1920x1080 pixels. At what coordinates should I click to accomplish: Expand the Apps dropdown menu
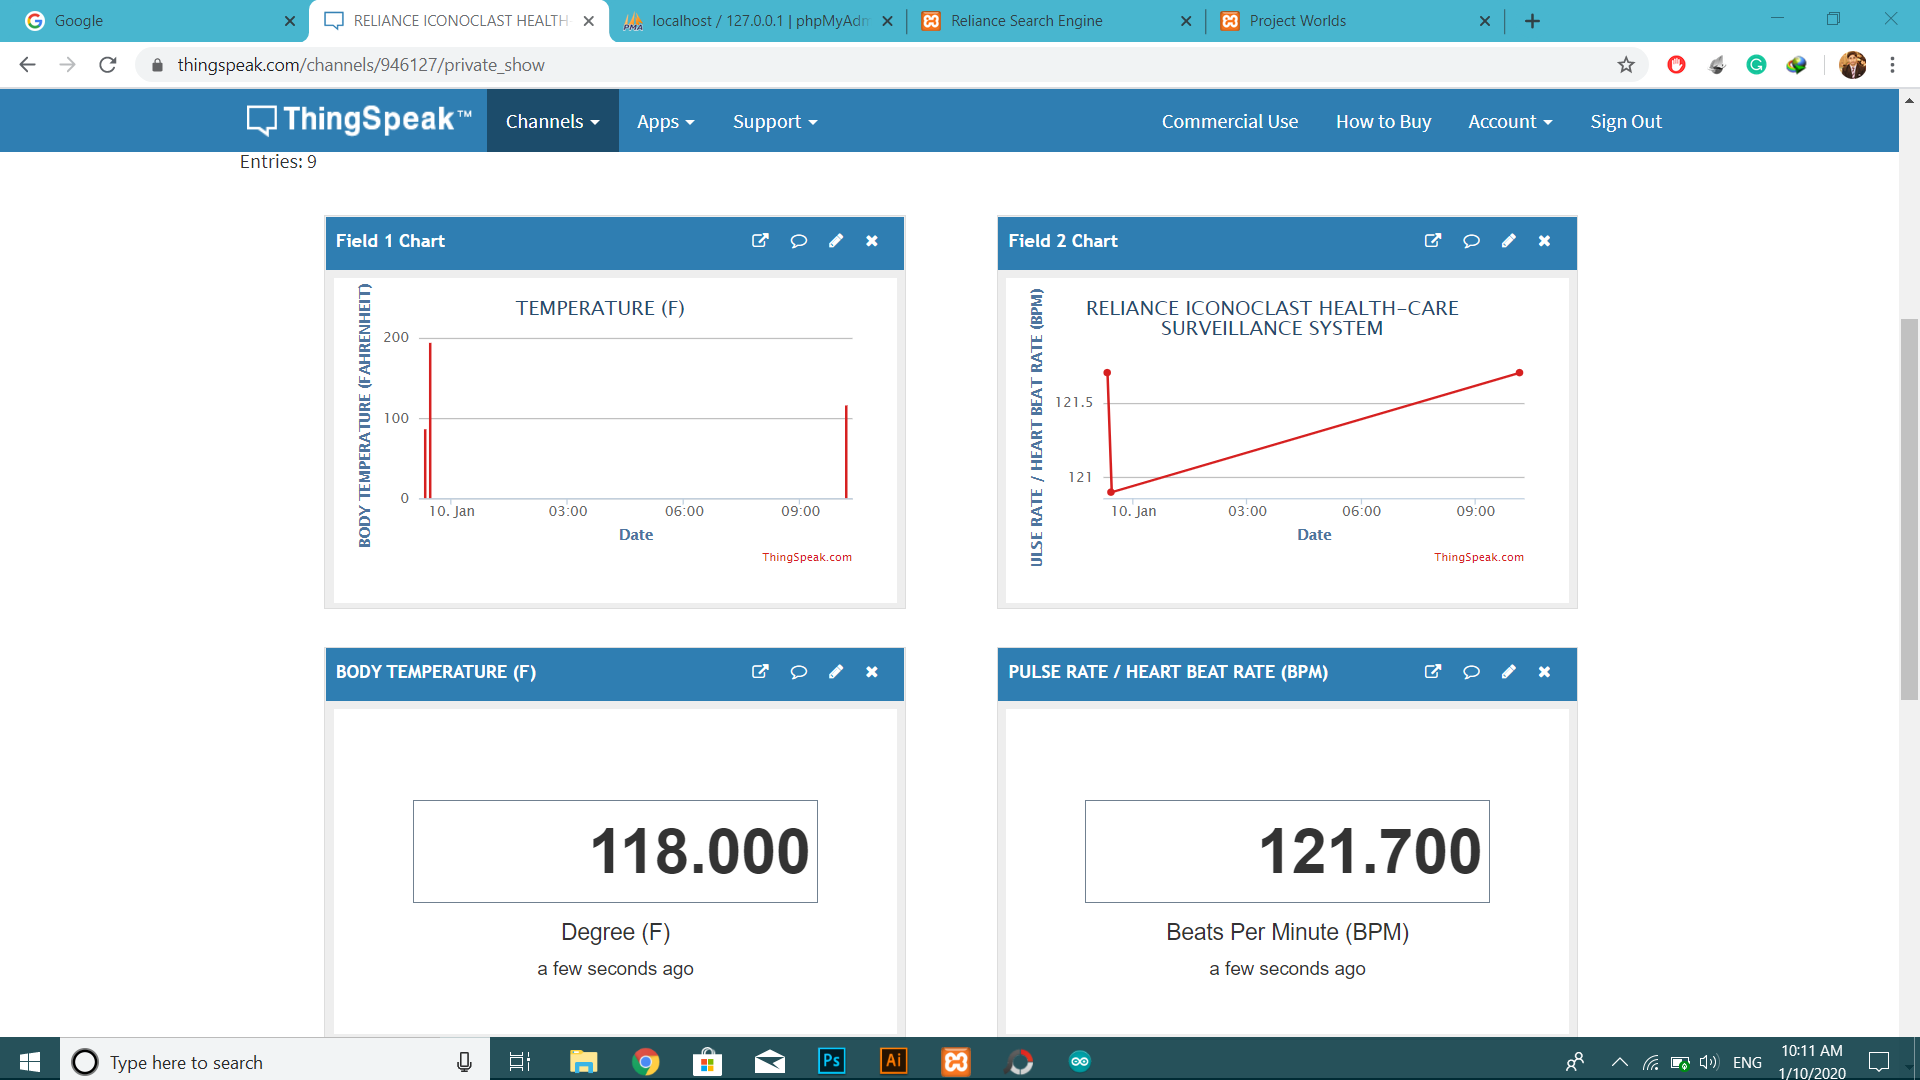665,121
